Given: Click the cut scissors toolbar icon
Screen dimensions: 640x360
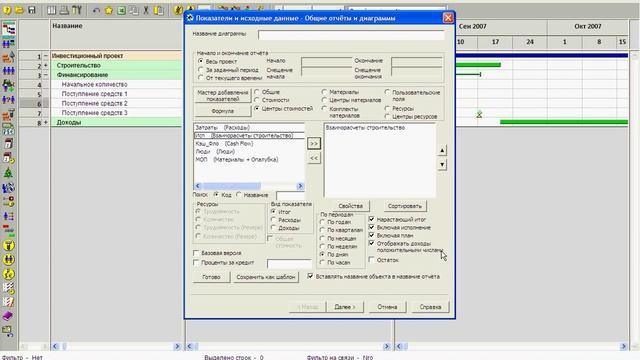Looking at the screenshot, I should click(146, 10).
